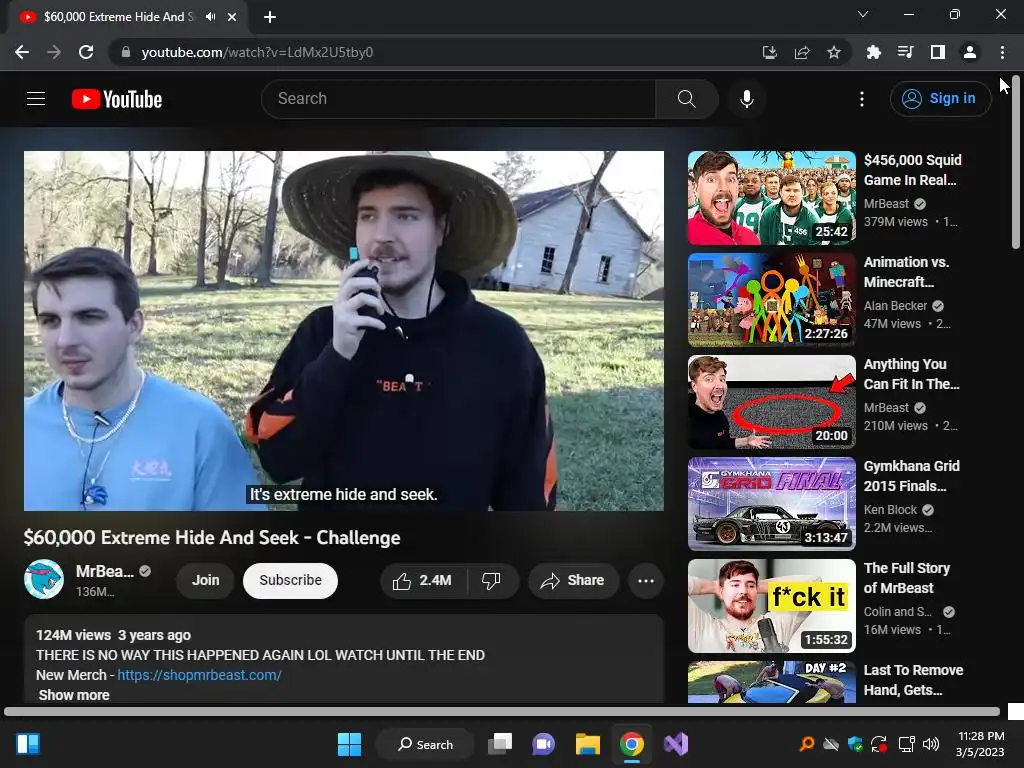Install app via address bar icon

click(x=769, y=52)
